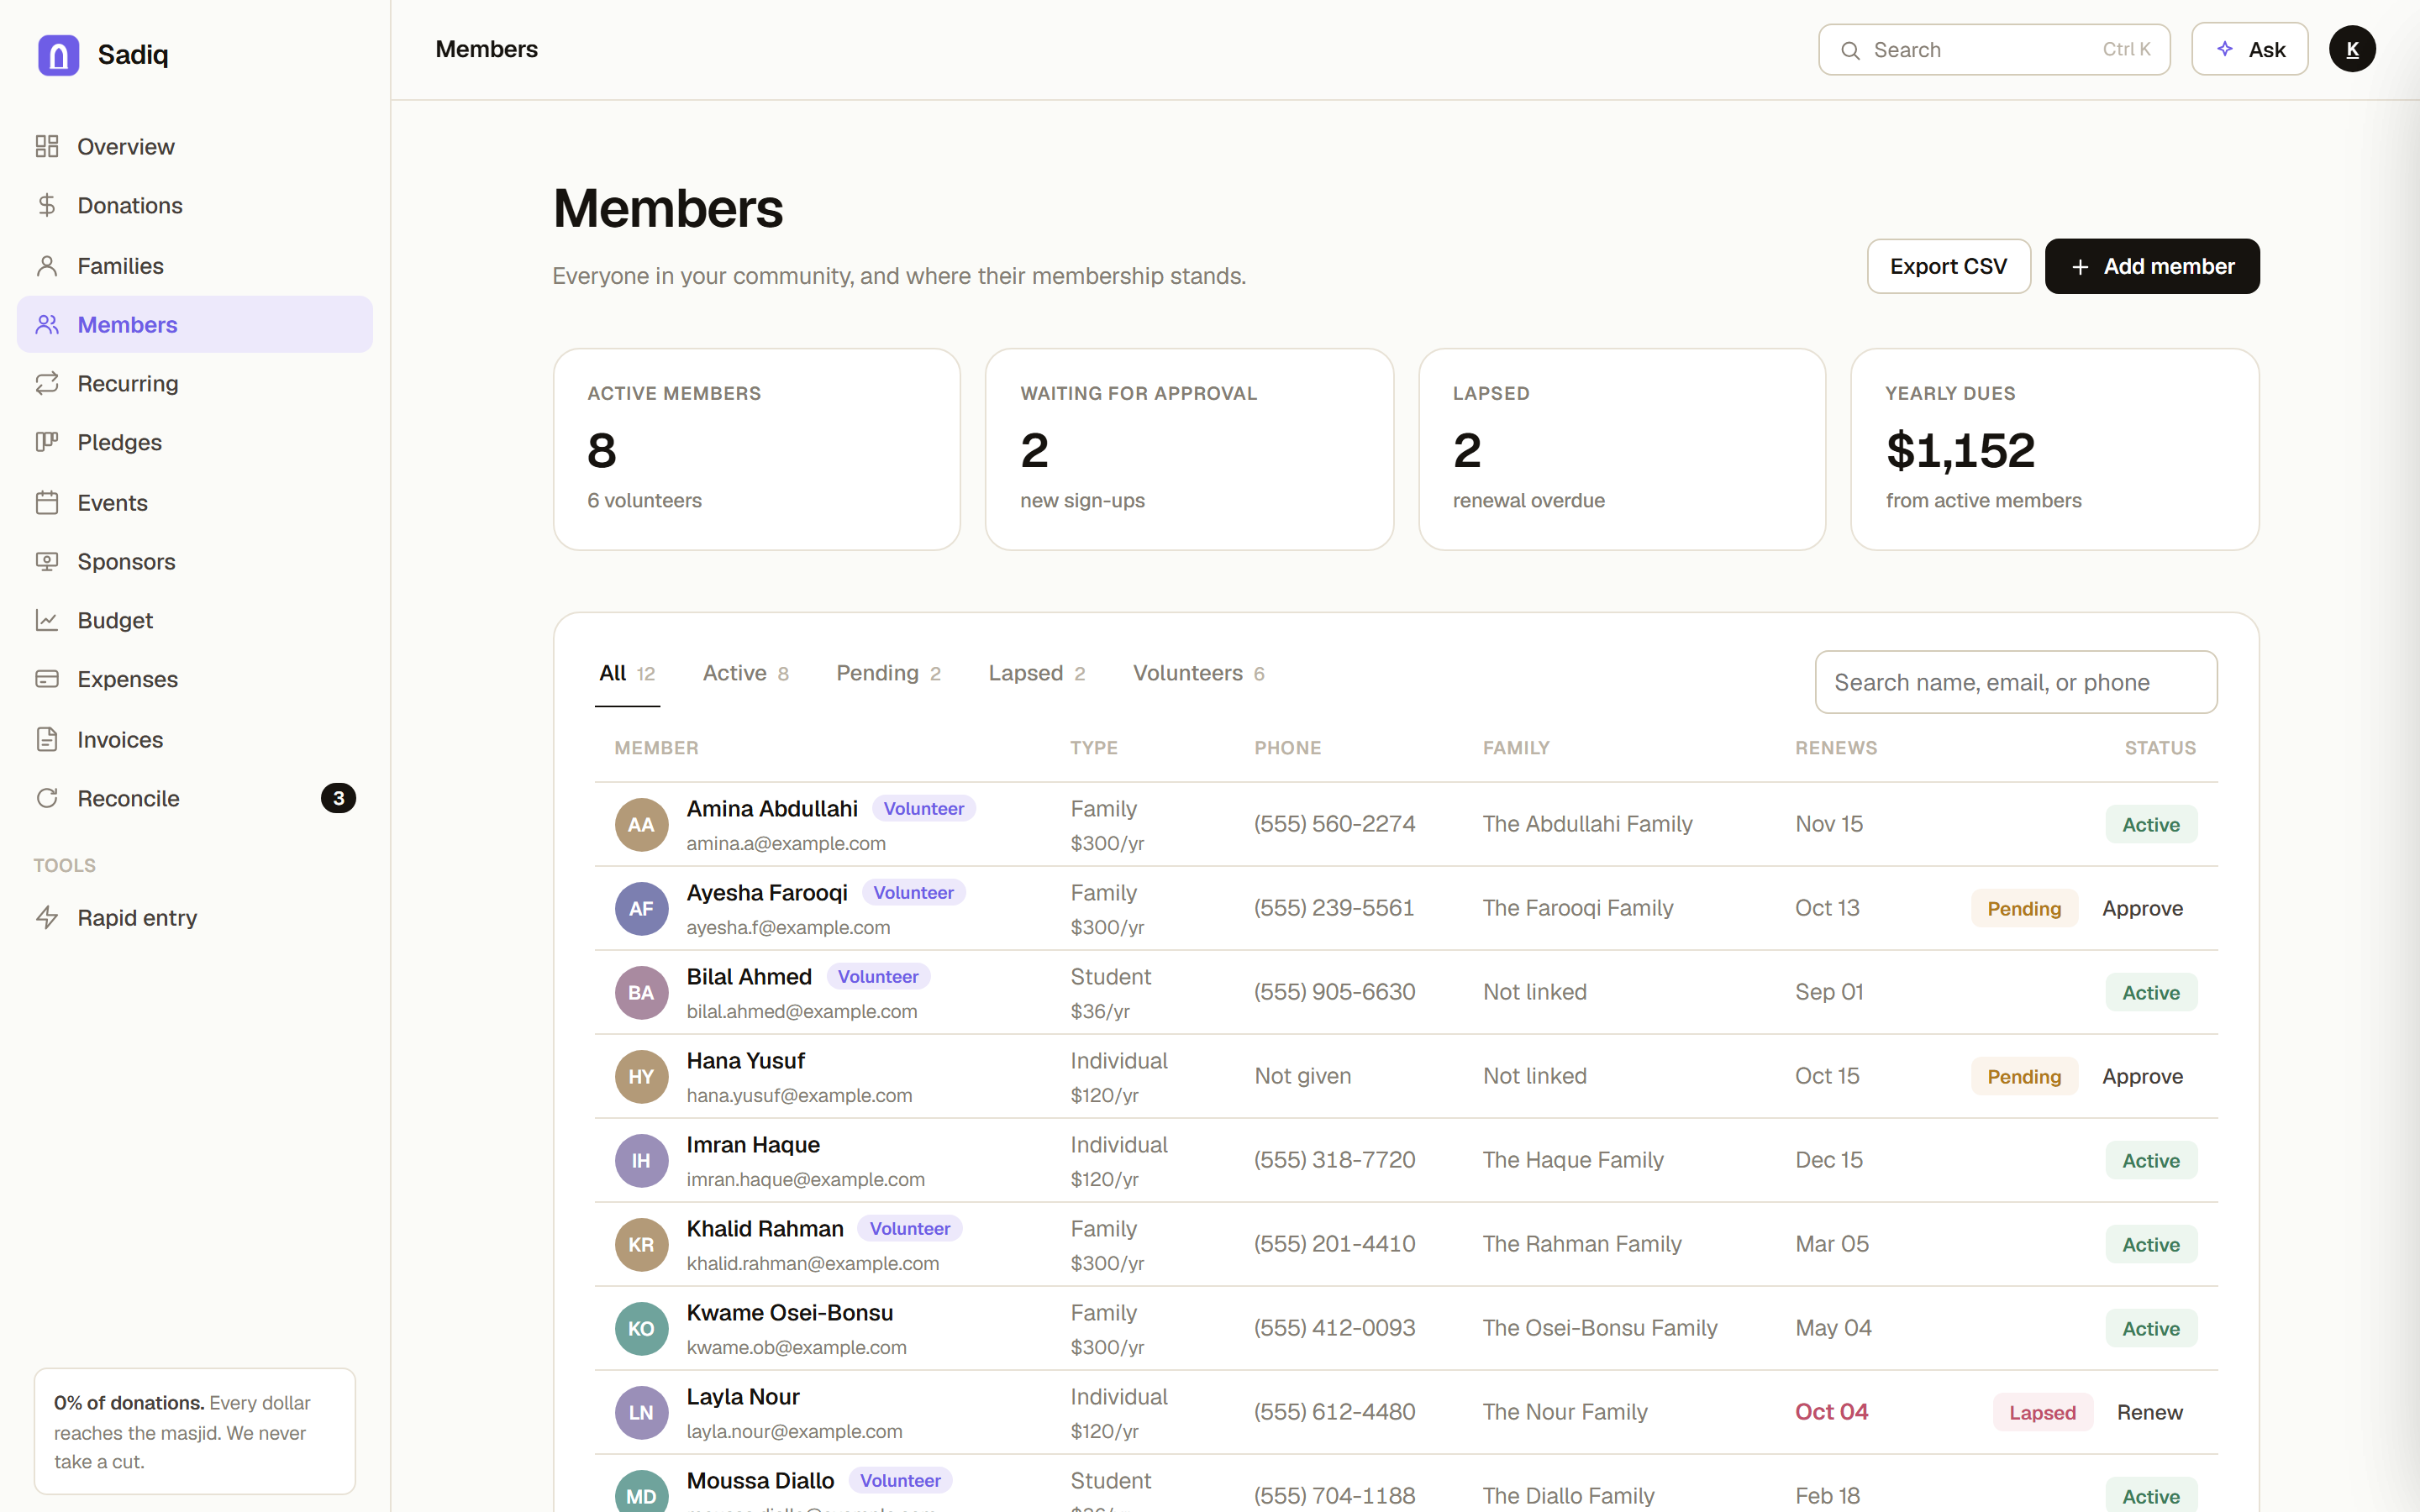Click The Haque Family cell

(1573, 1160)
